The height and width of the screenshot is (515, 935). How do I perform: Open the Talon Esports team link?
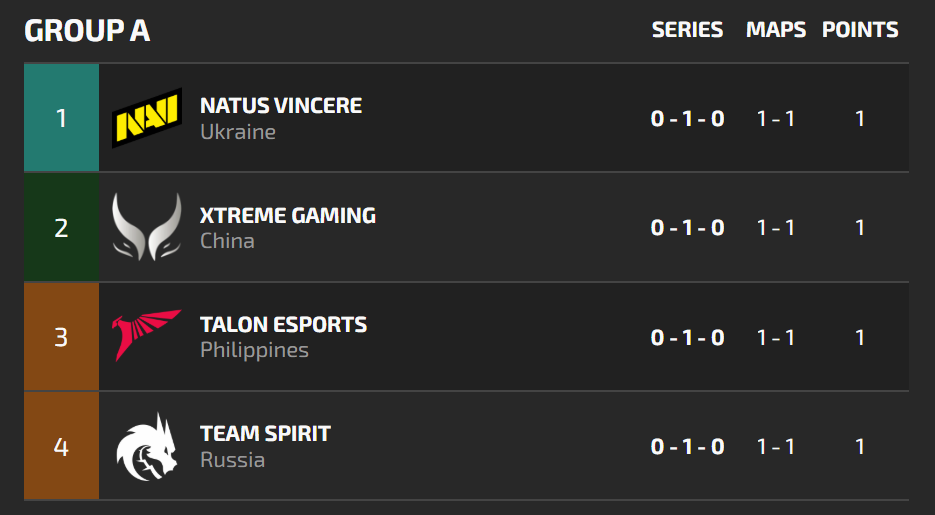(x=283, y=324)
